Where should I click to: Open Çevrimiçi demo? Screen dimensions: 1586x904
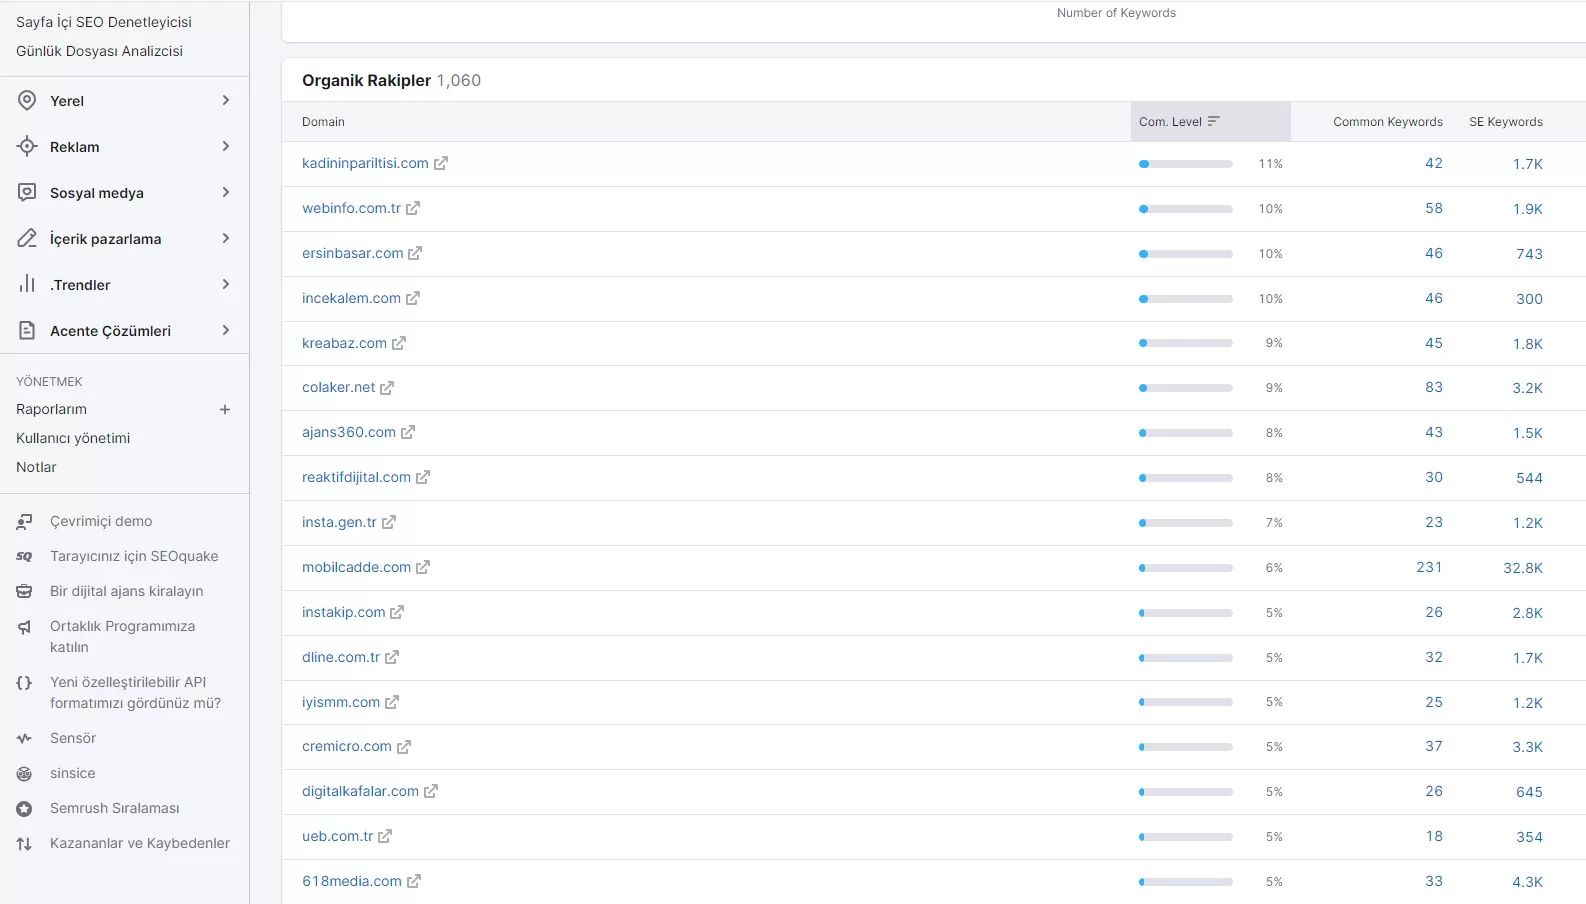point(101,521)
